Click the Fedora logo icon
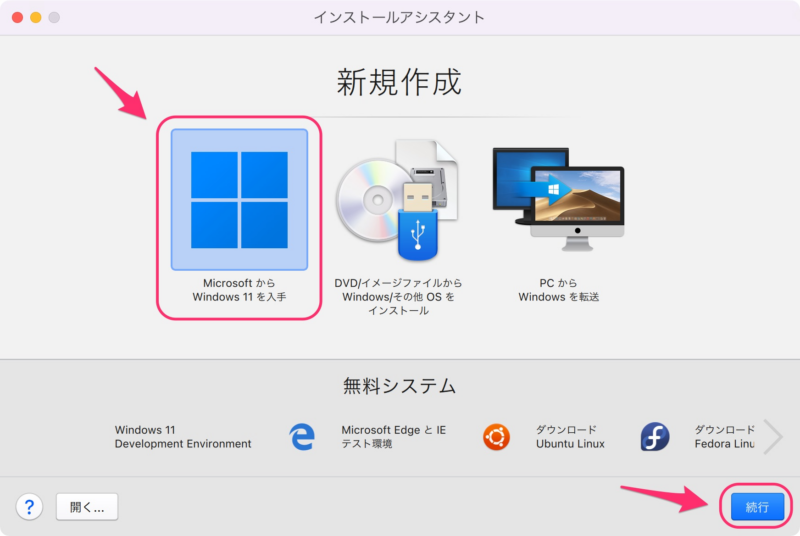Image resolution: width=800 pixels, height=536 pixels. [655, 437]
